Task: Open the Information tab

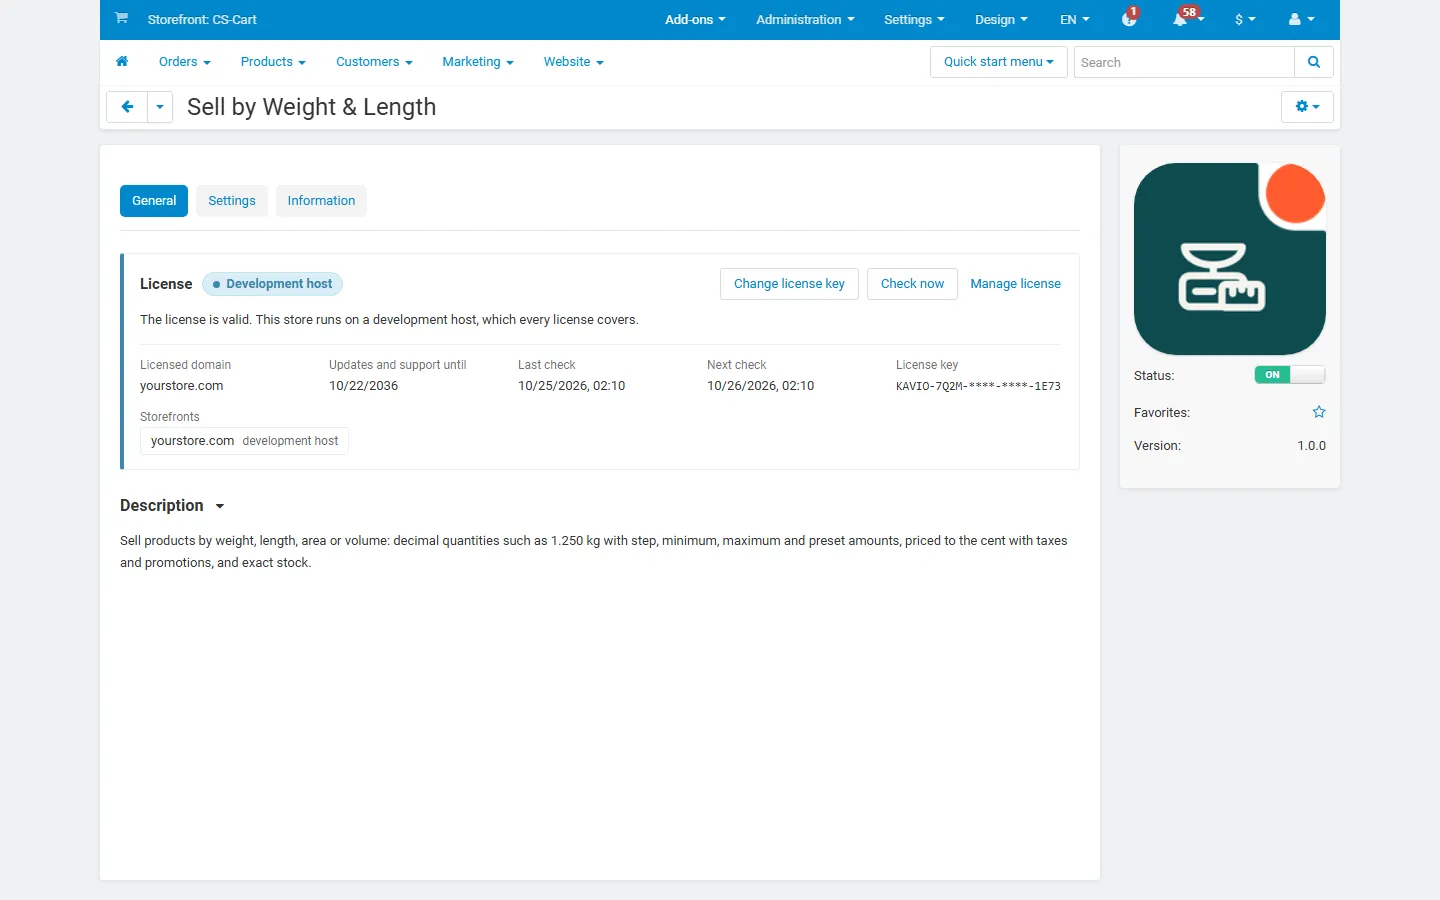Action: 321,201
